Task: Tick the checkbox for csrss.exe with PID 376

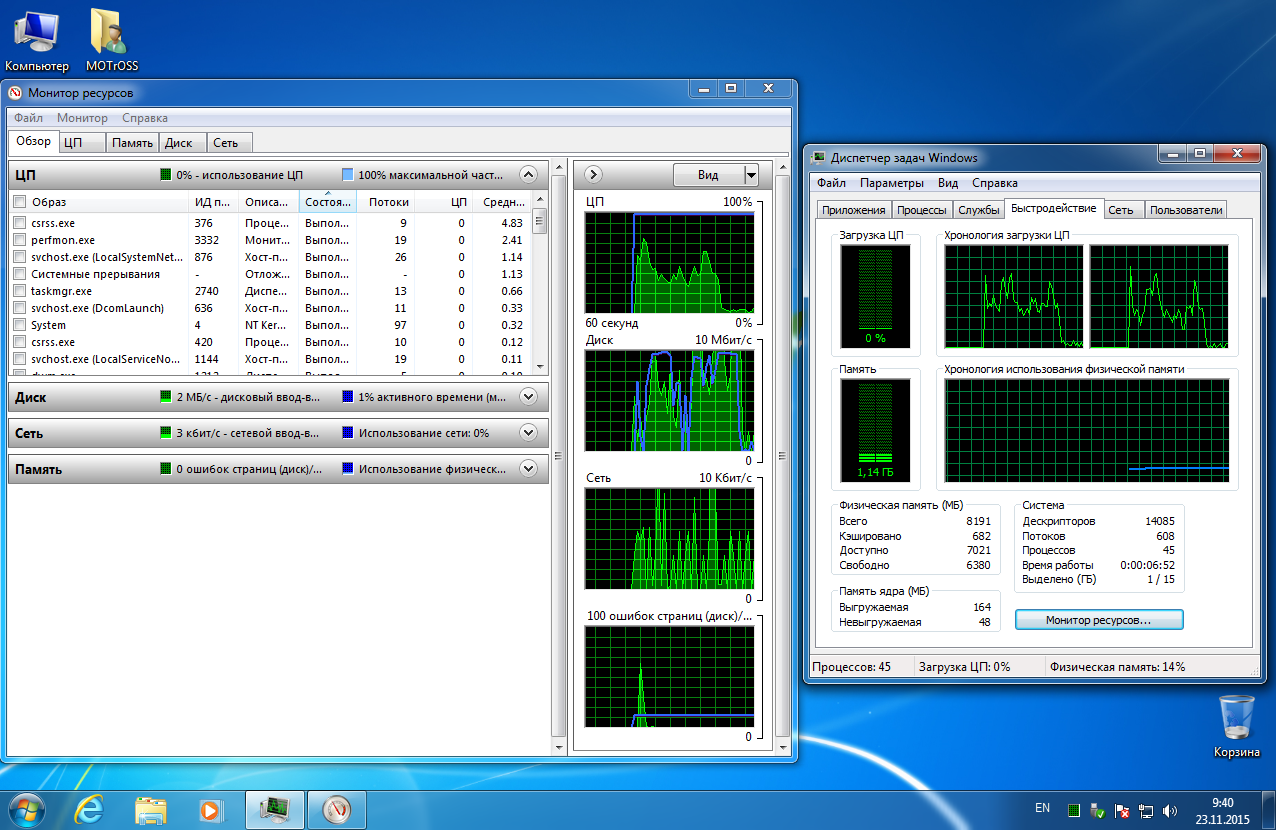Action: (19, 223)
